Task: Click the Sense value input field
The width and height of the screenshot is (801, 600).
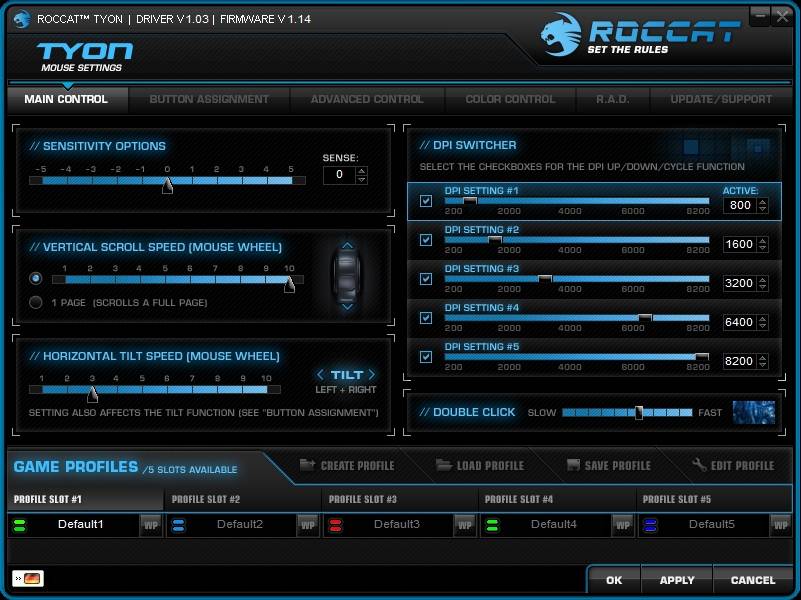Action: tap(339, 175)
